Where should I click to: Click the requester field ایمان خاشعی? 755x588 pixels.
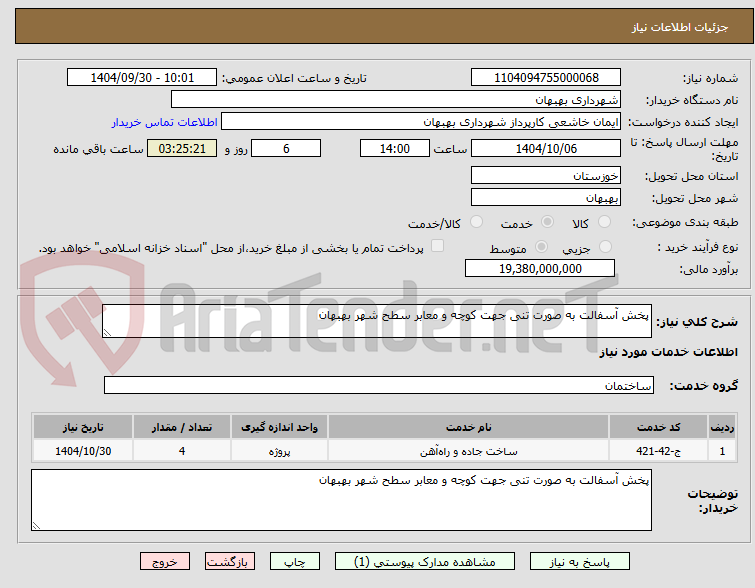421,122
